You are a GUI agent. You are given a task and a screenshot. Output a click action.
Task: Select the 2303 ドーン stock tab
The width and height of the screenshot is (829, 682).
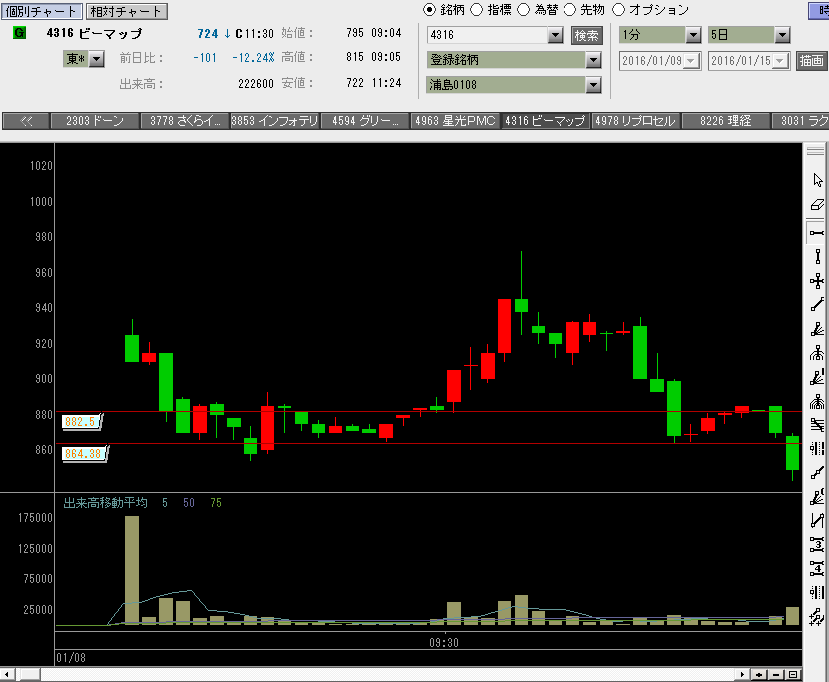pyautogui.click(x=95, y=121)
